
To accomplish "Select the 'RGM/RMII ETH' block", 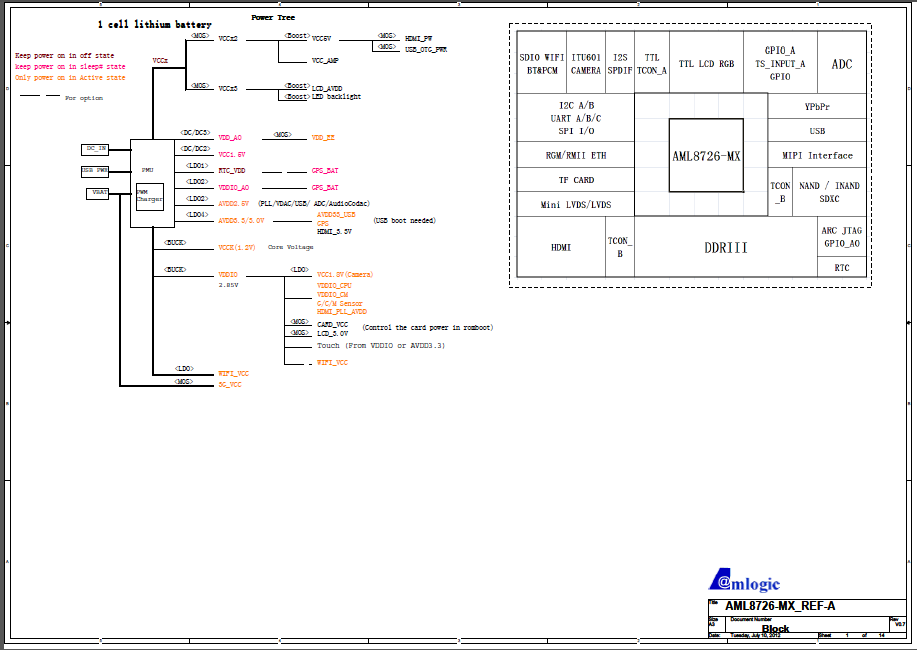I will pos(576,155).
